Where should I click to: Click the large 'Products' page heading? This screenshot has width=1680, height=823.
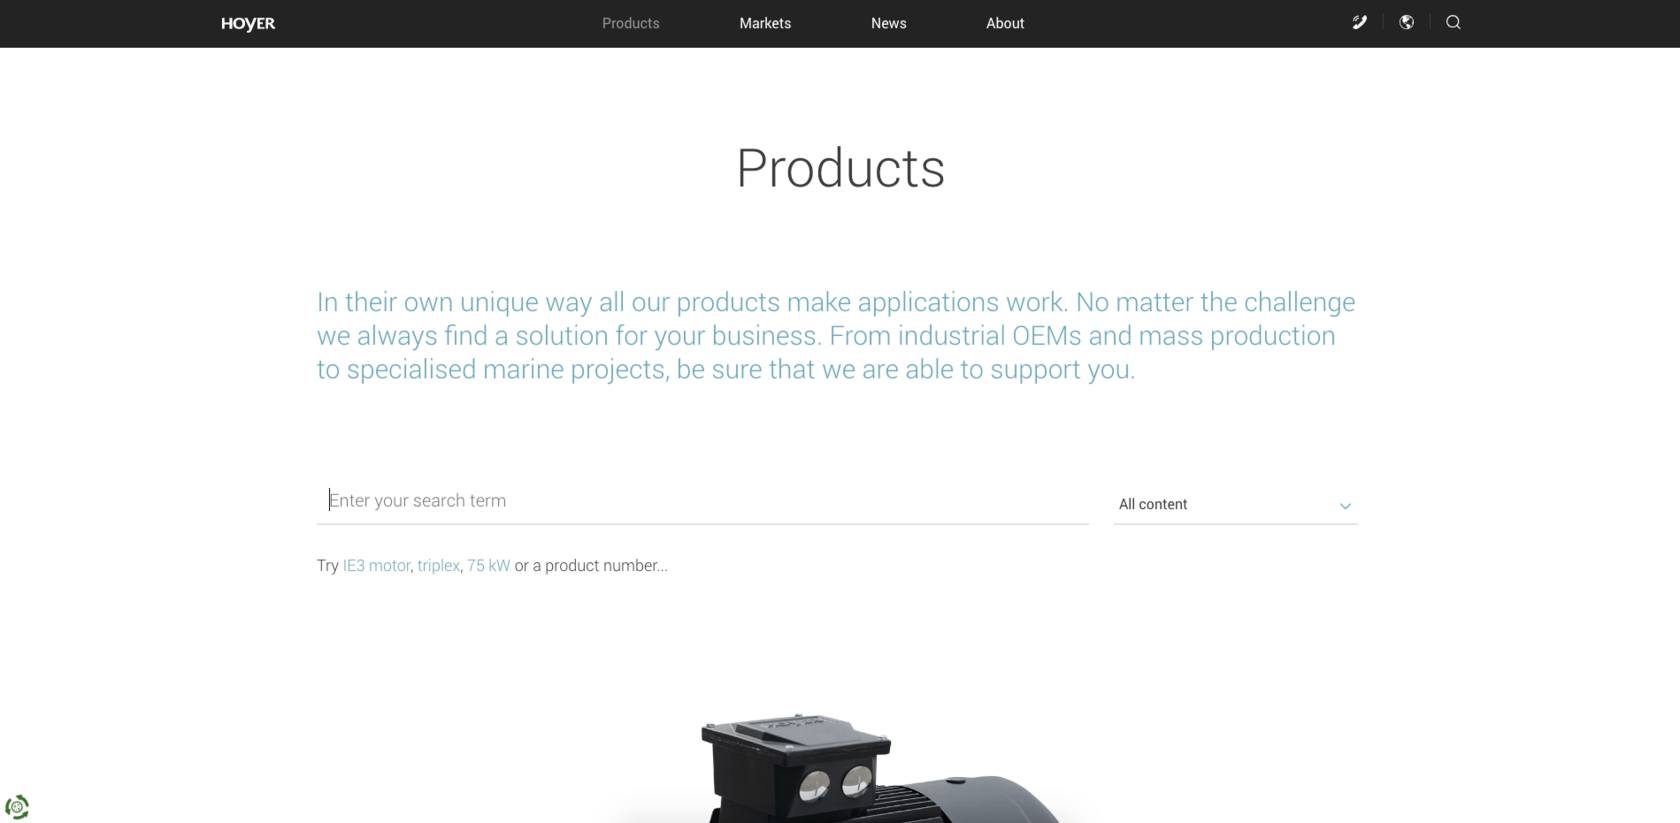840,168
